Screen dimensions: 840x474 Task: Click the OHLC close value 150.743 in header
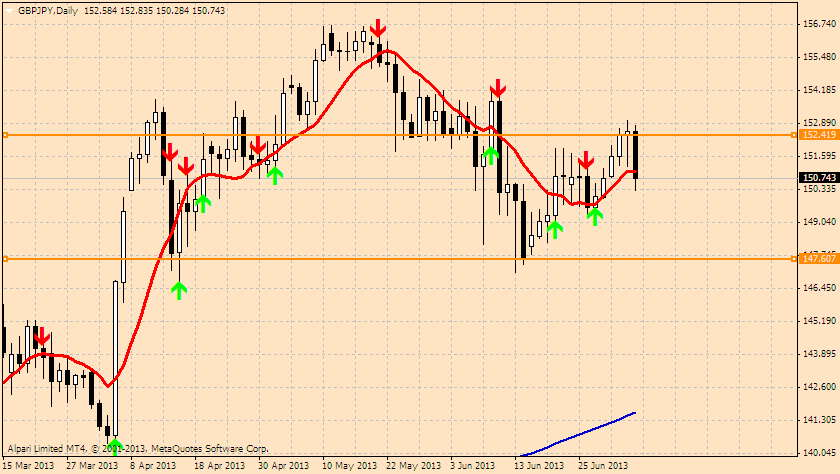click(x=208, y=11)
